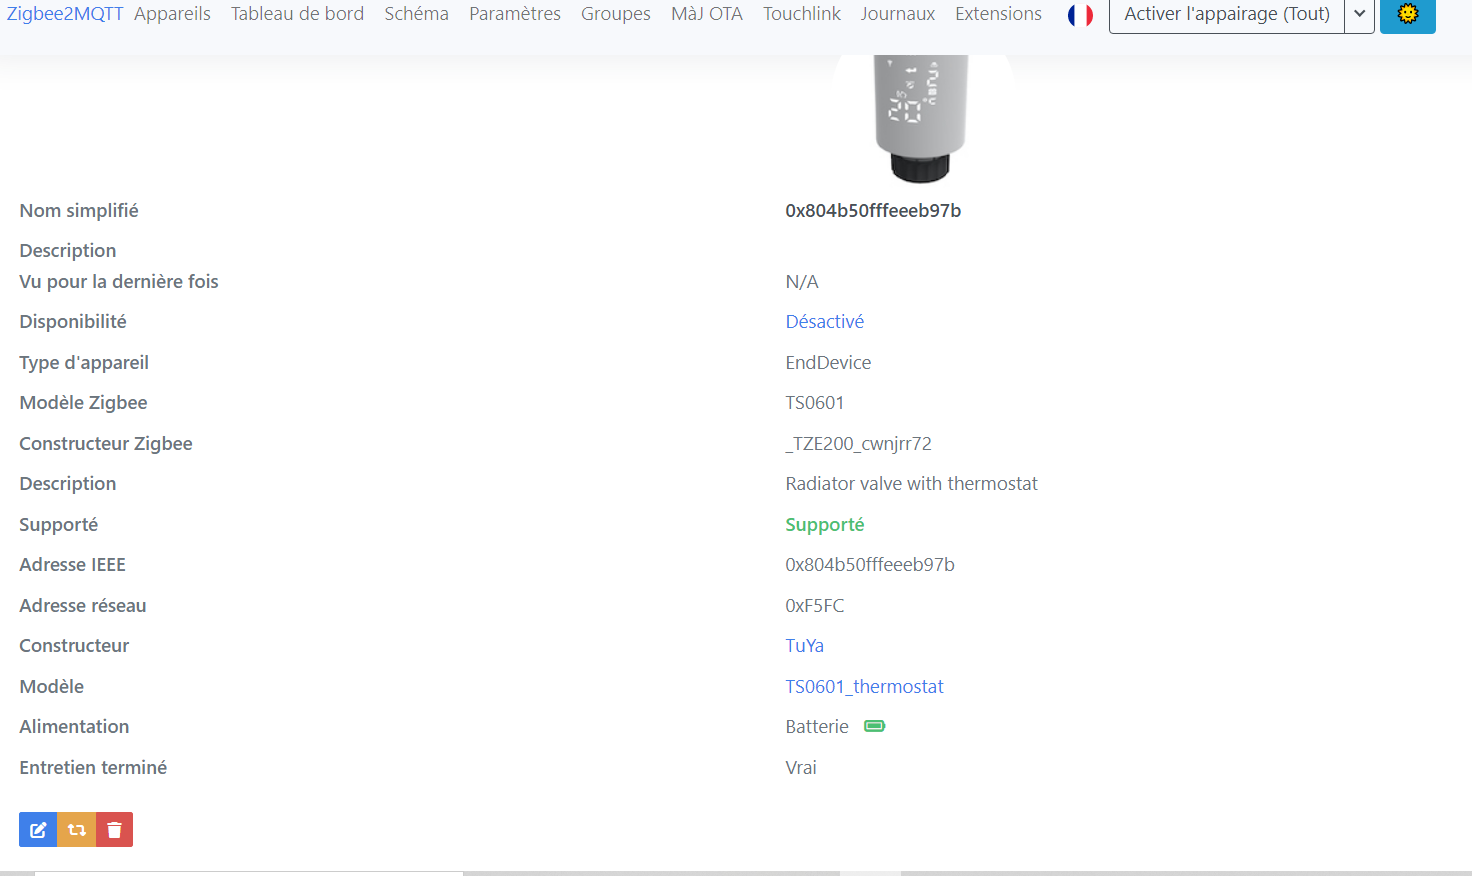This screenshot has height=876, width=1472.
Task: Open Zigbee2MQTT home via the logo
Action: click(x=64, y=14)
